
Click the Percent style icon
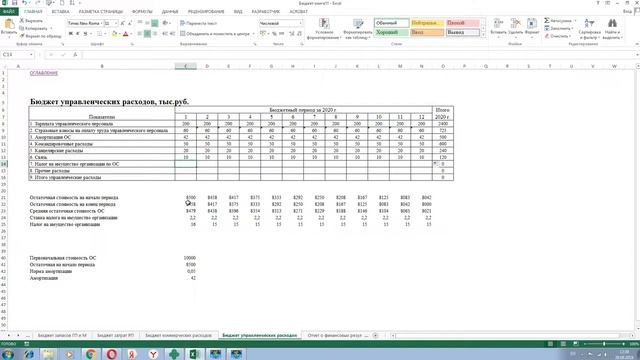[274, 34]
